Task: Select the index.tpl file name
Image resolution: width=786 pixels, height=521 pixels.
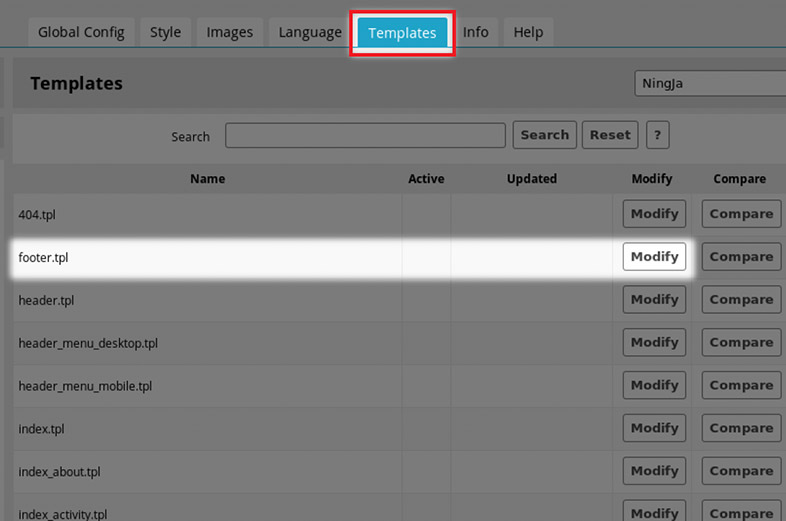Action: pos(42,429)
